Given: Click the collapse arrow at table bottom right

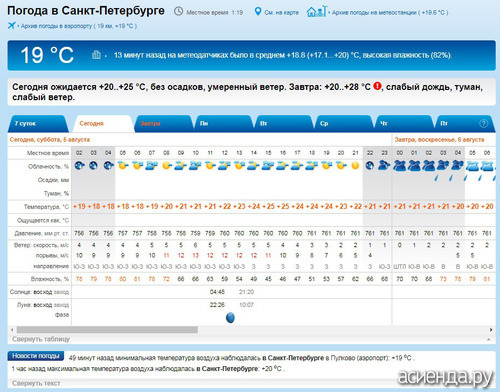Looking at the screenshot, I should 489,339.
